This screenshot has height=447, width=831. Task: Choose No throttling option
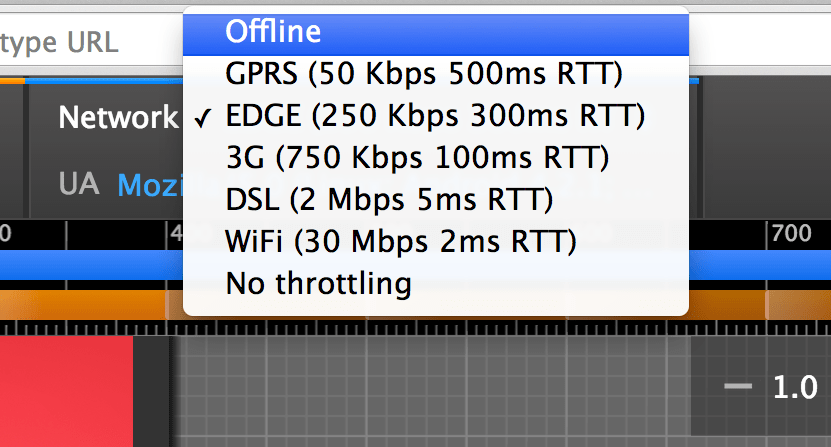point(318,284)
